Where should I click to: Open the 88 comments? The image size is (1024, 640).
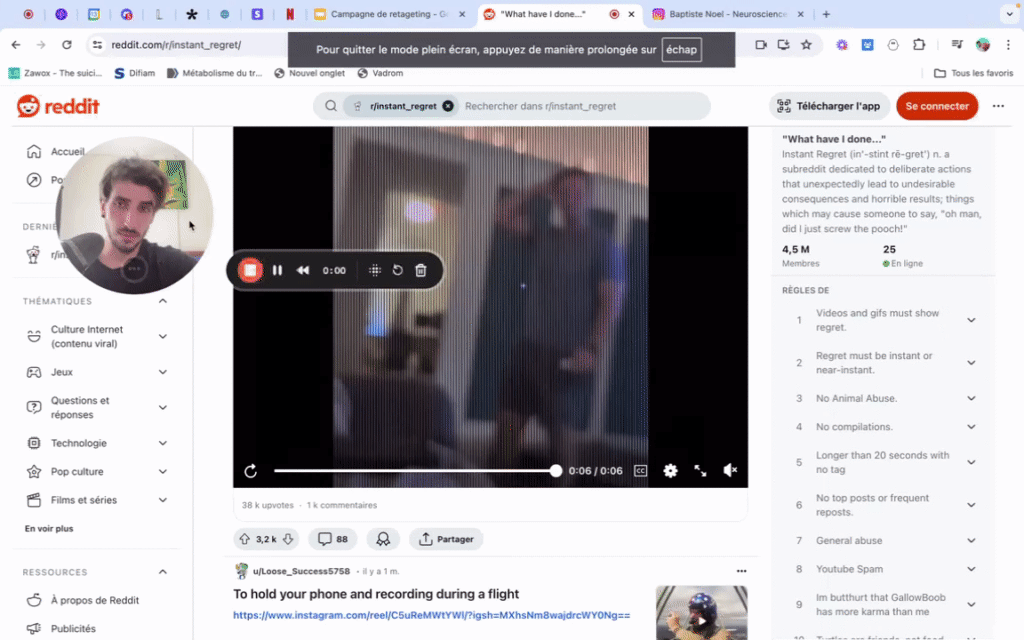tap(332, 539)
